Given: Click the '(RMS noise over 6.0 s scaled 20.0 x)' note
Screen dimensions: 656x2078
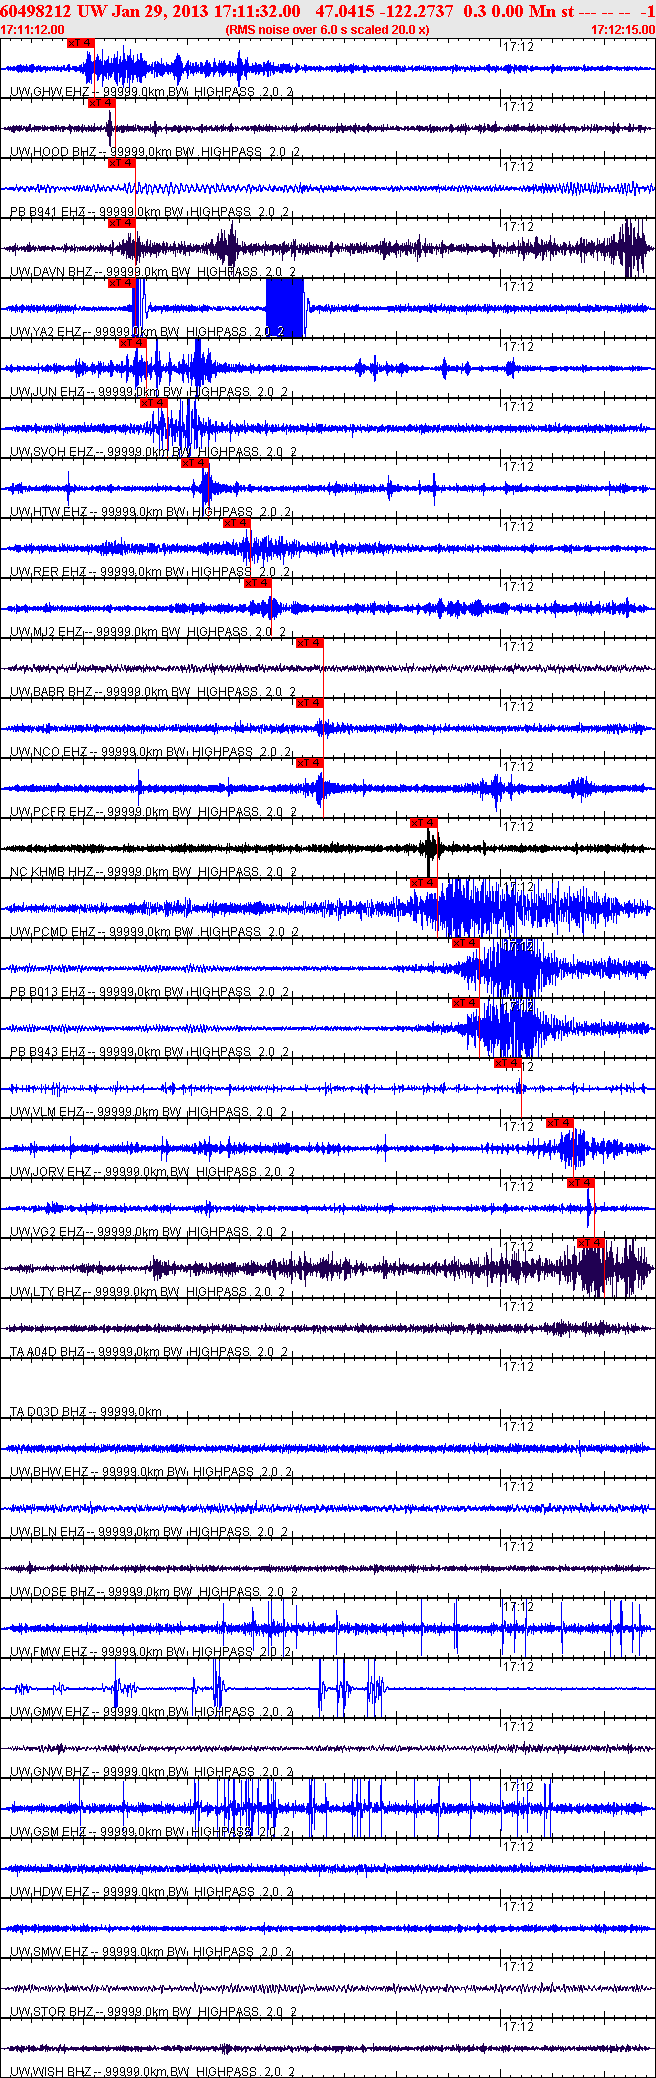Looking at the screenshot, I should [x=328, y=30].
